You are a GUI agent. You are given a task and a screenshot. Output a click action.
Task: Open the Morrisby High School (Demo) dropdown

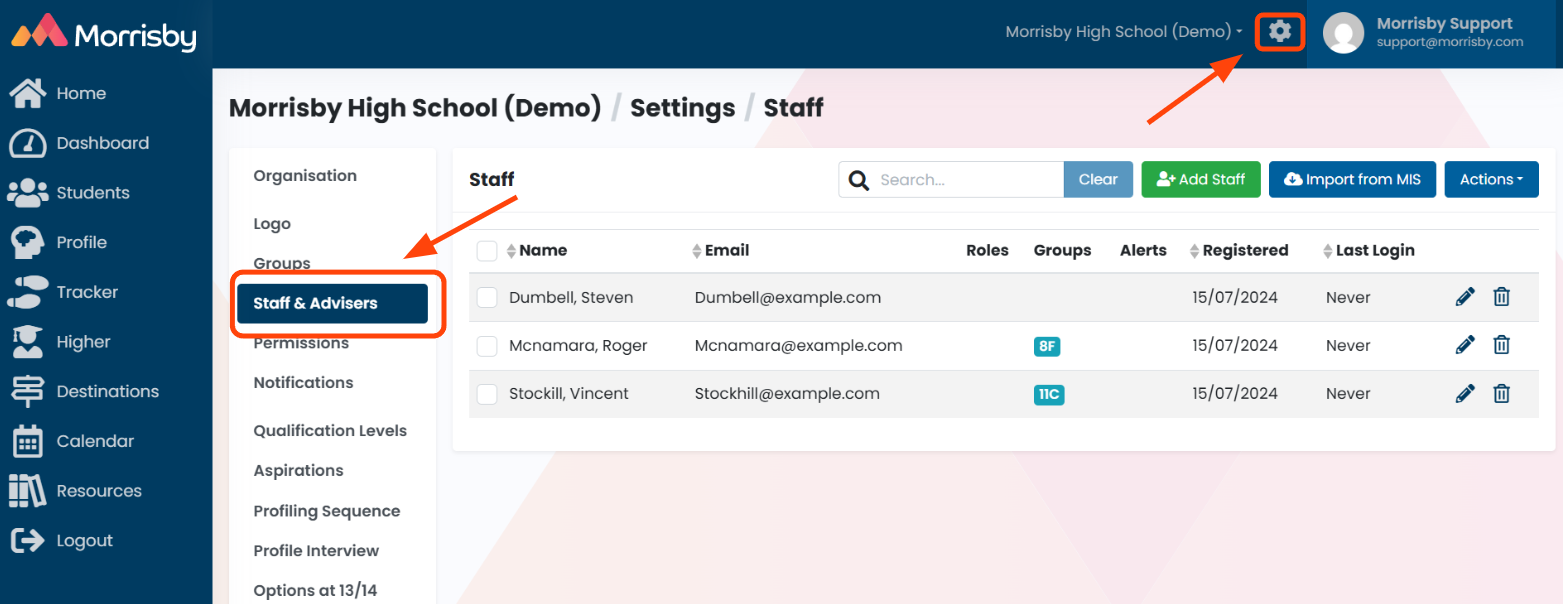coord(1124,32)
